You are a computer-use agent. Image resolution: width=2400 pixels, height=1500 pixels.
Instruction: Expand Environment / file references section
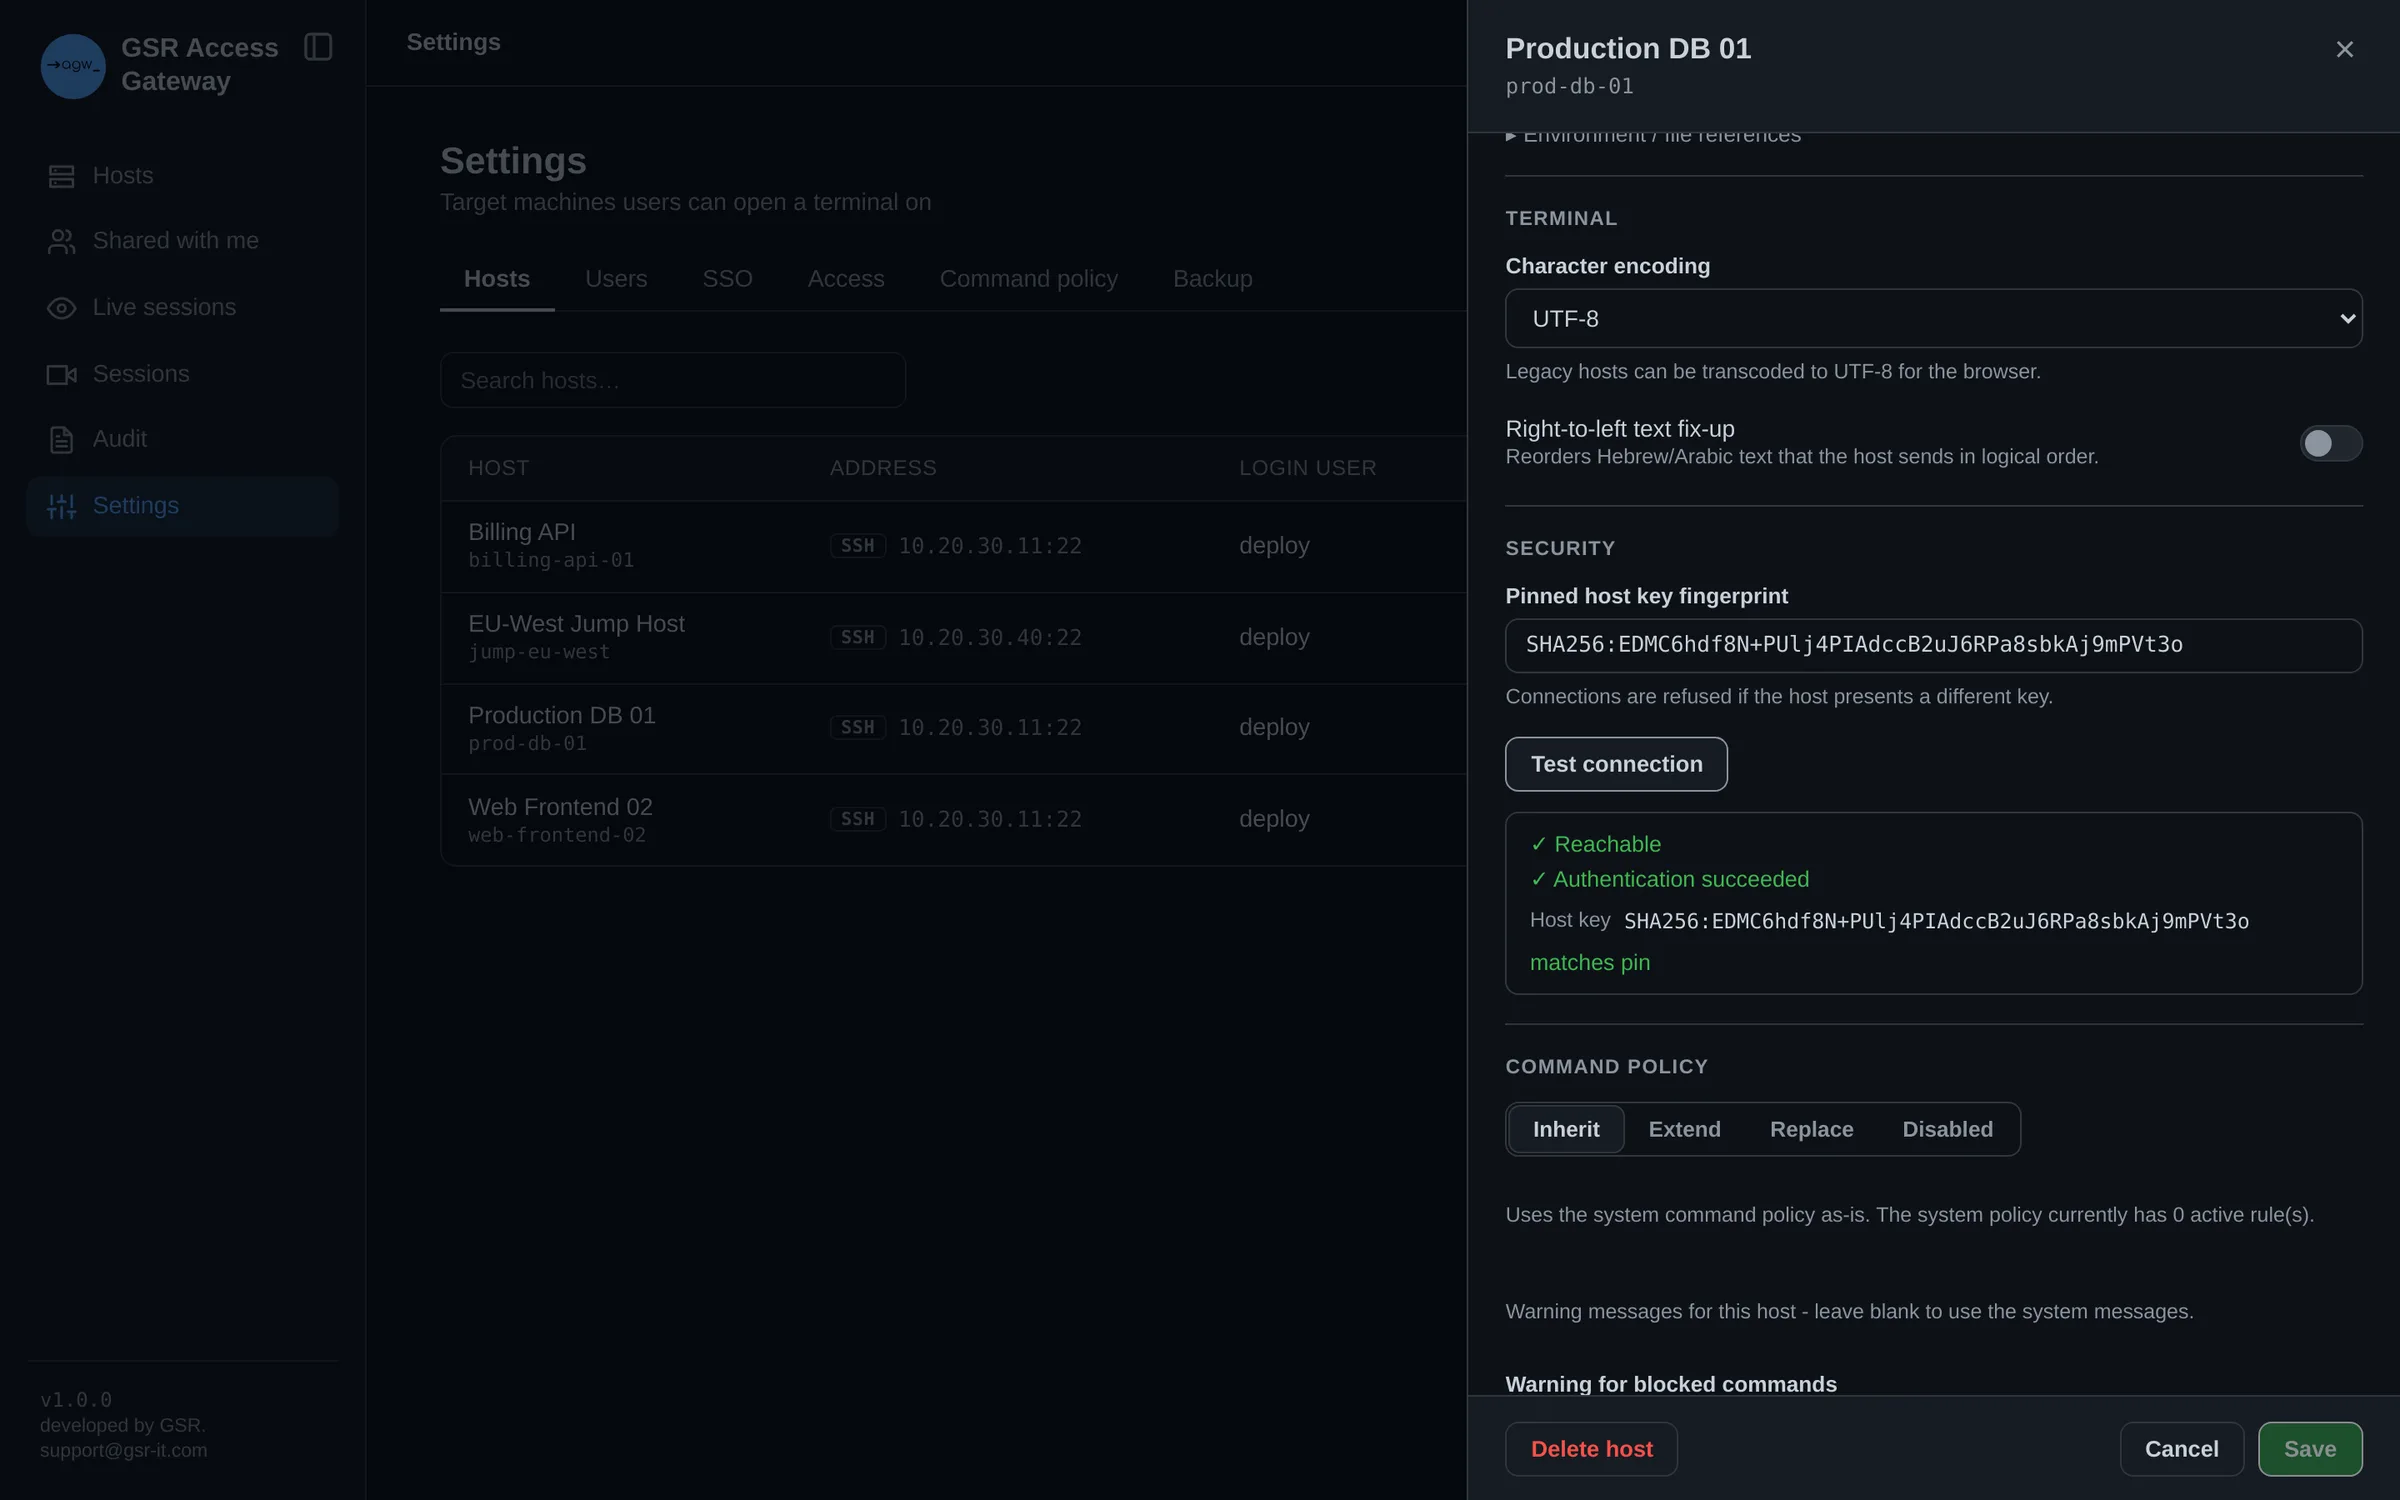(1653, 135)
